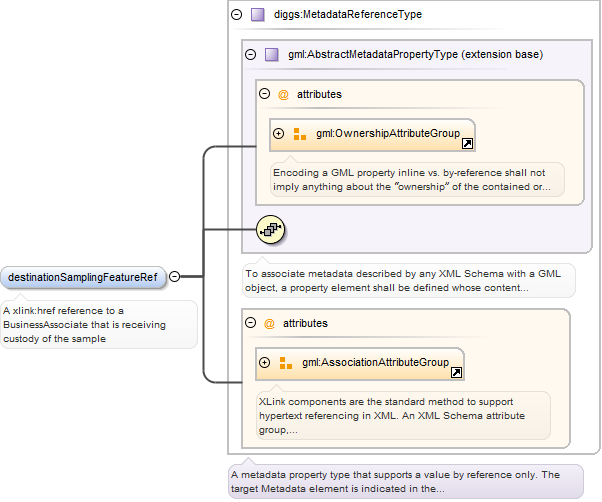Click the gml:AssociationAttributeGroup orange group icon
The image size is (602, 502).
pos(286,362)
